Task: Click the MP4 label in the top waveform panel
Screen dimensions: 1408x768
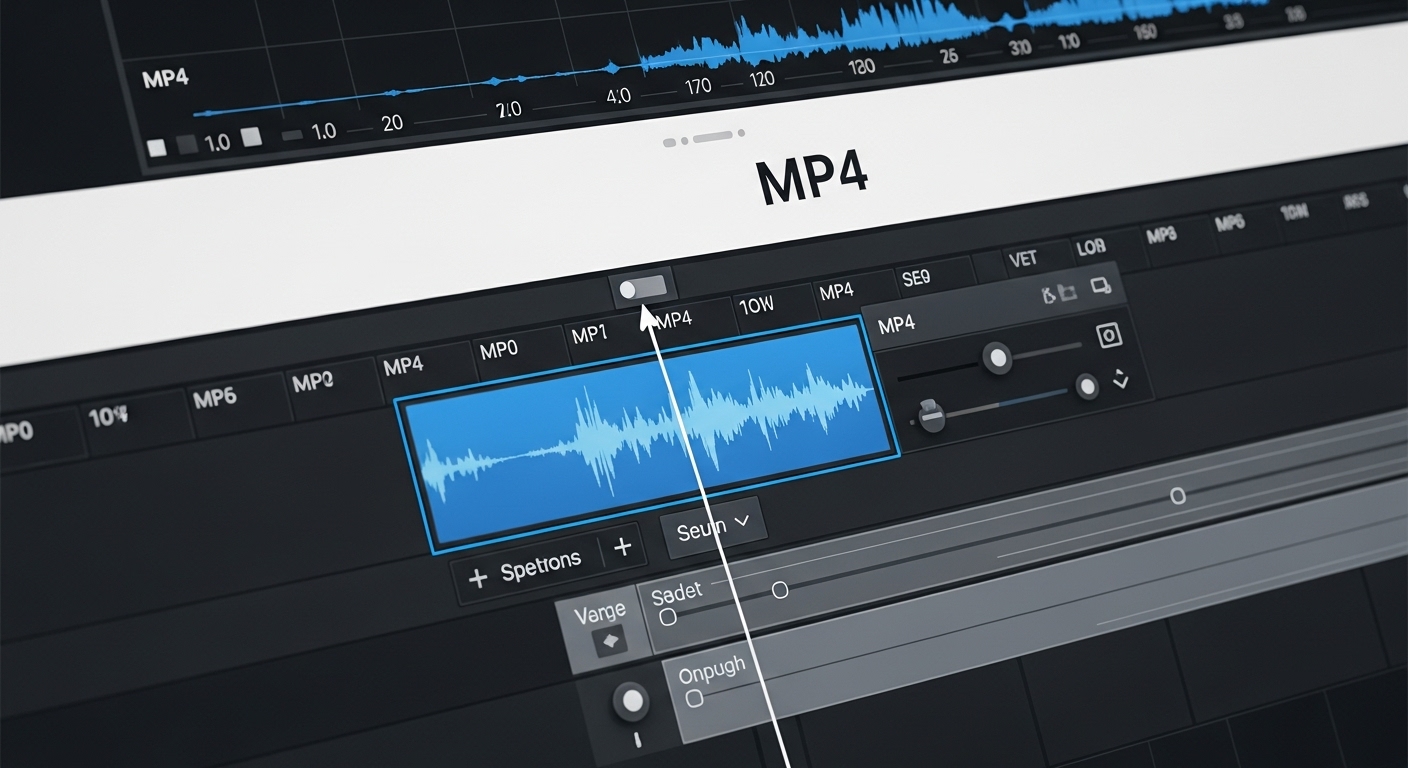Action: [x=165, y=78]
